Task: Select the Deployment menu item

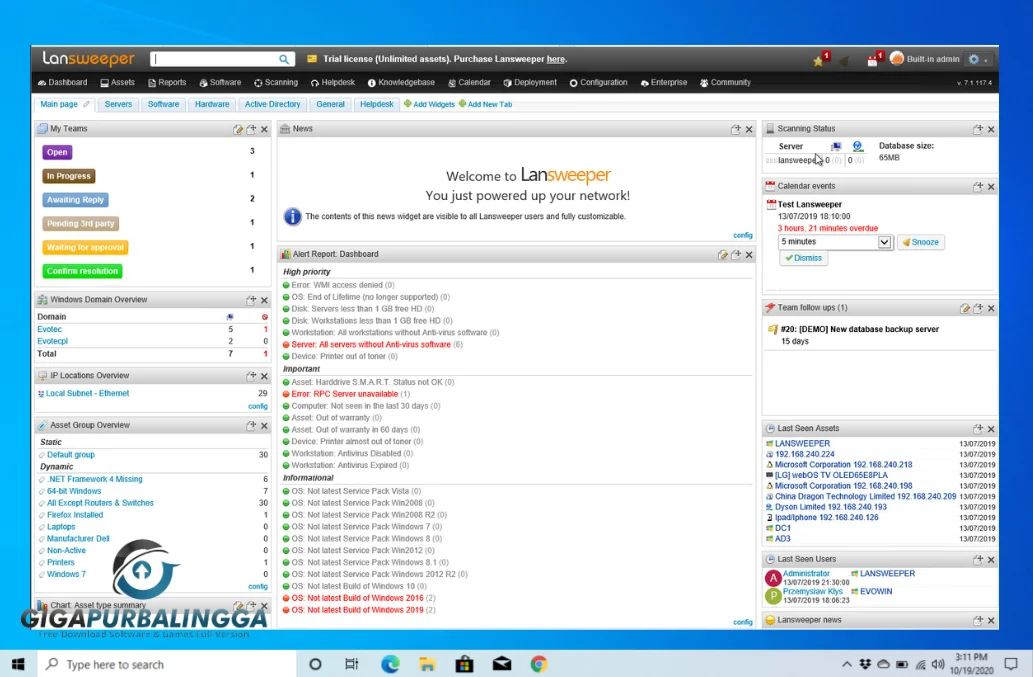Action: (534, 83)
